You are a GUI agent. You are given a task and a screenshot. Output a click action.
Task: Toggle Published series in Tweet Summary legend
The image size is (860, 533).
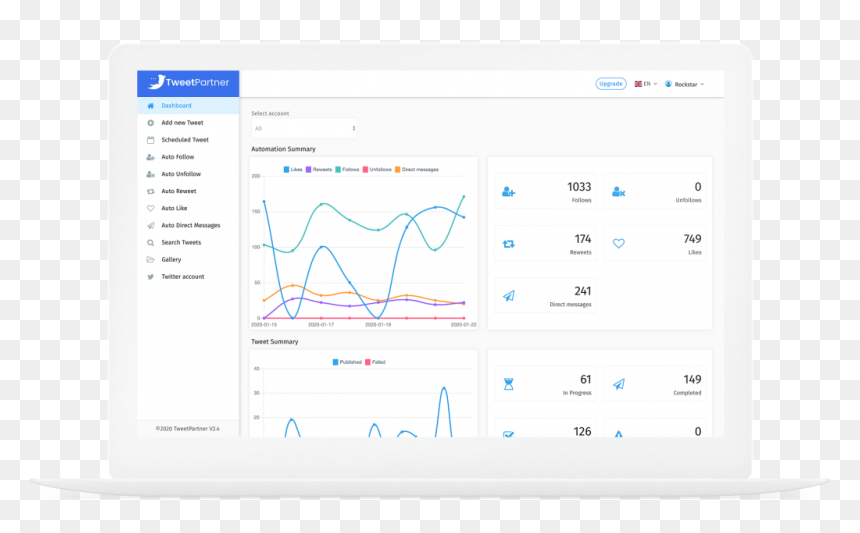347,362
